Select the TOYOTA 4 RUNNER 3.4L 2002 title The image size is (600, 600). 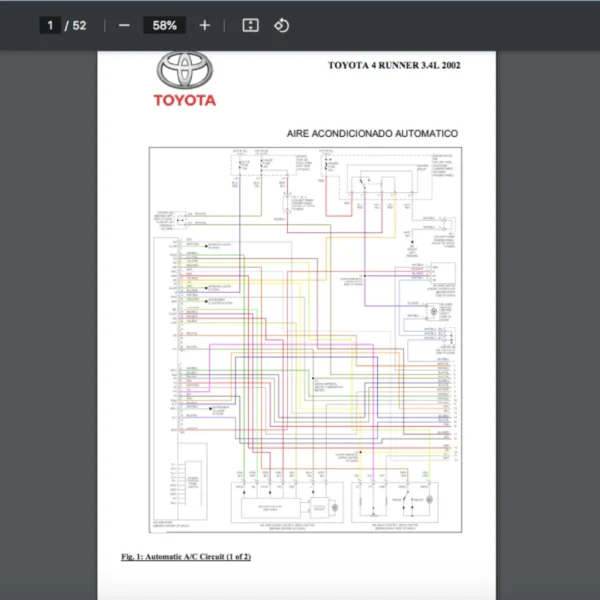[394, 66]
